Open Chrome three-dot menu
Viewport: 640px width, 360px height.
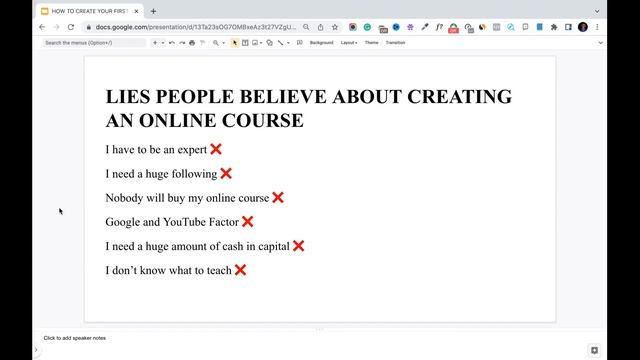(x=597, y=27)
